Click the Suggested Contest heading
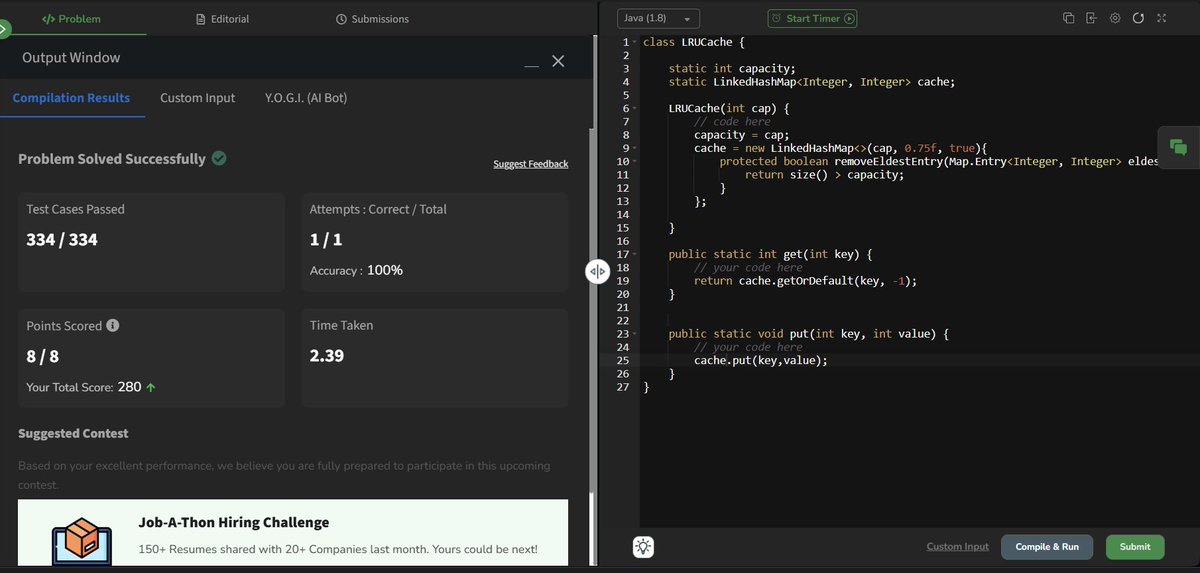 point(73,433)
